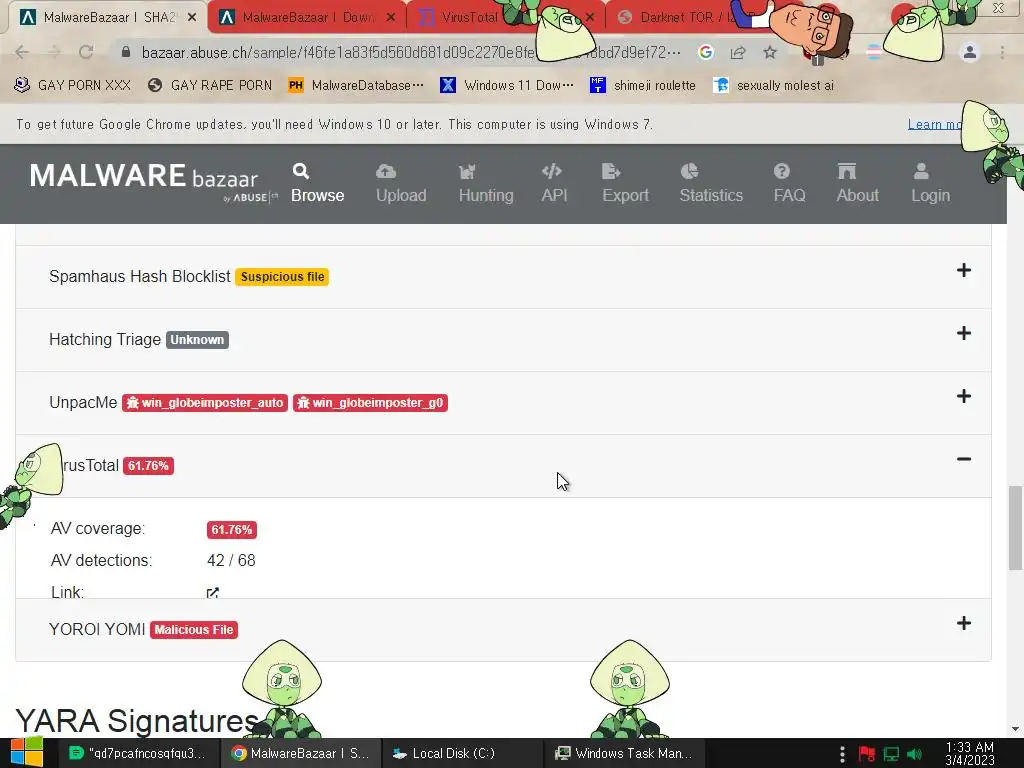Open the API code icon
This screenshot has height=768, width=1024.
coord(552,171)
